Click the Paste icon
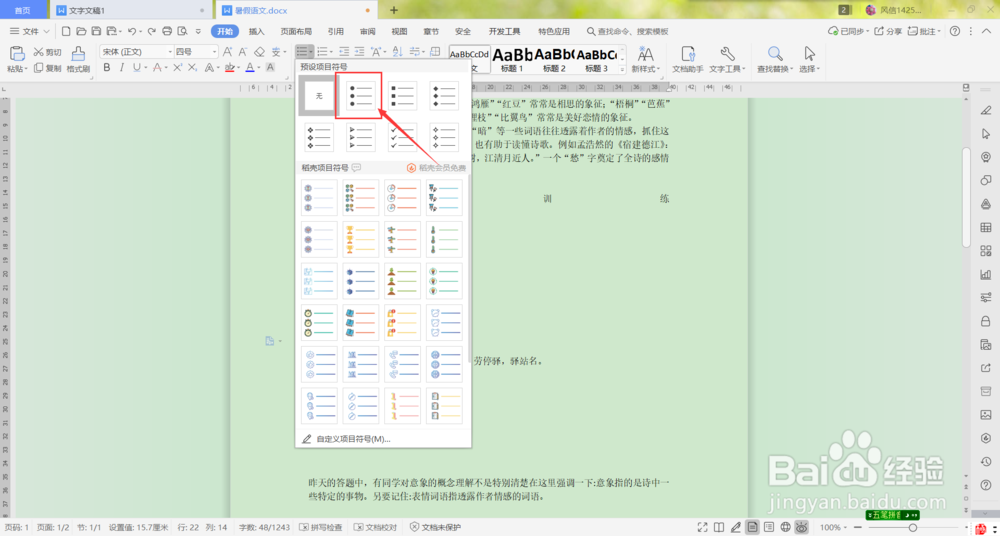The height and width of the screenshot is (536, 1000). pos(17,54)
